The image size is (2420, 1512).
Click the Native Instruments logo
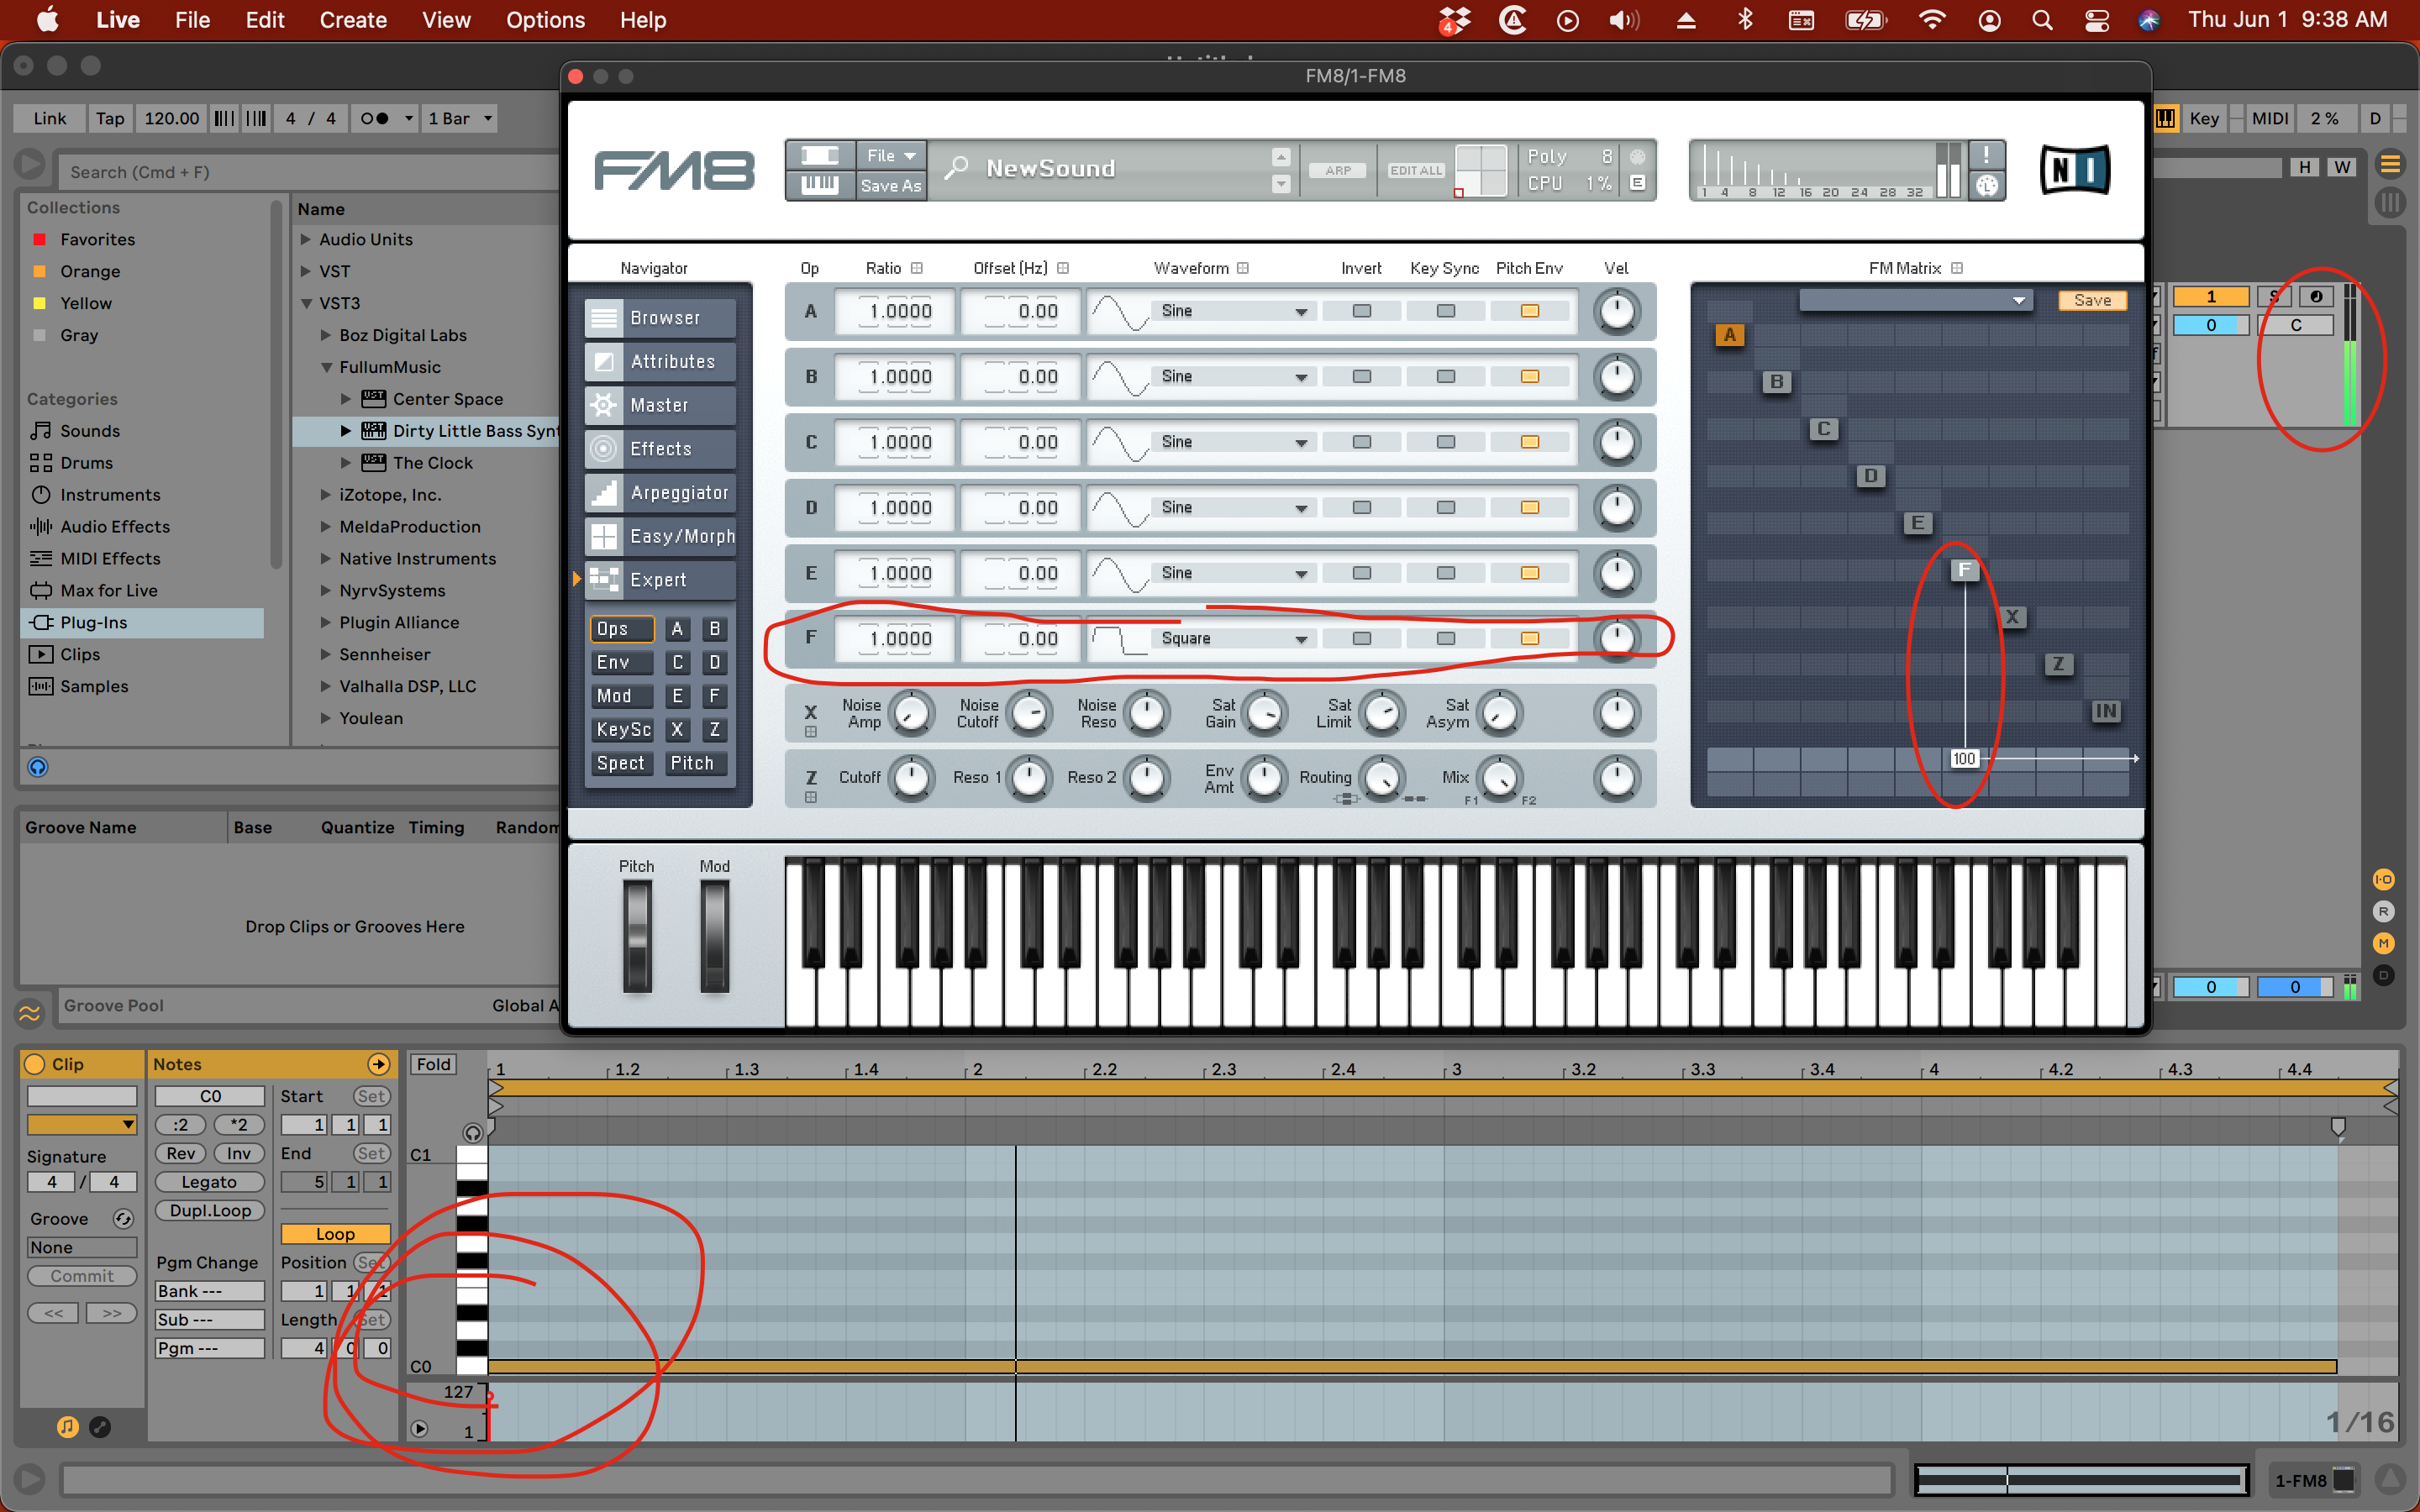[2075, 170]
